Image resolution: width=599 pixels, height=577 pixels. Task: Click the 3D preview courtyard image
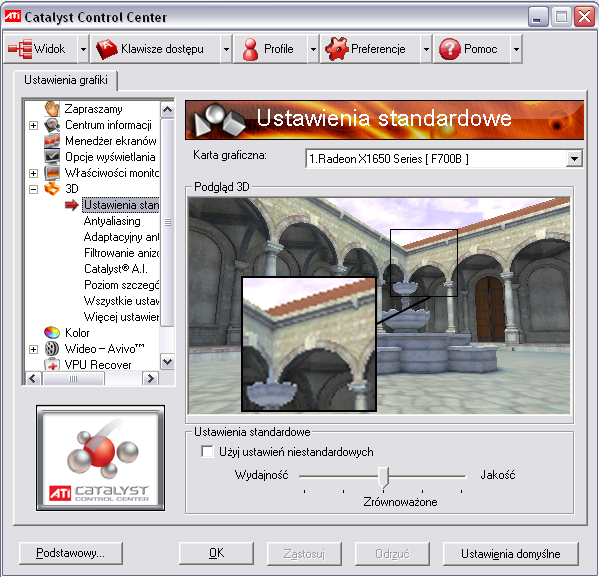click(379, 306)
